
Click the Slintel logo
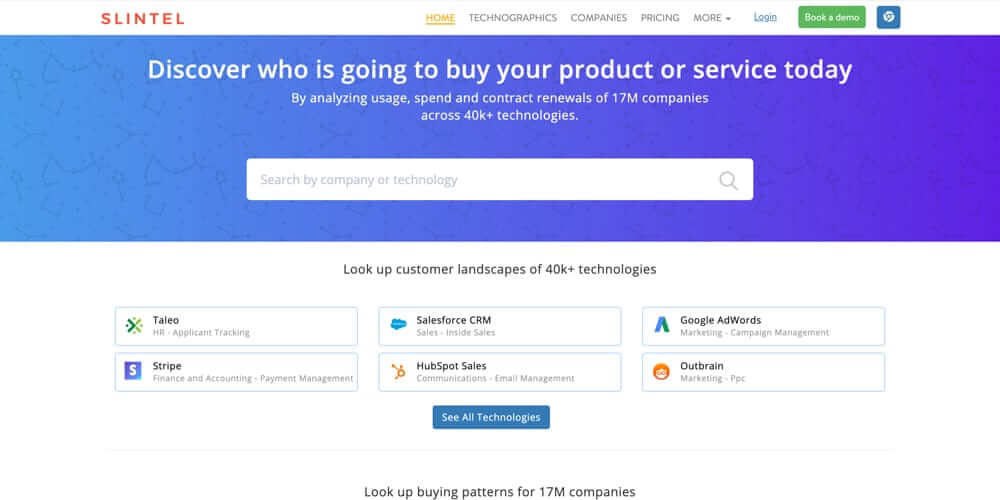pyautogui.click(x=142, y=18)
